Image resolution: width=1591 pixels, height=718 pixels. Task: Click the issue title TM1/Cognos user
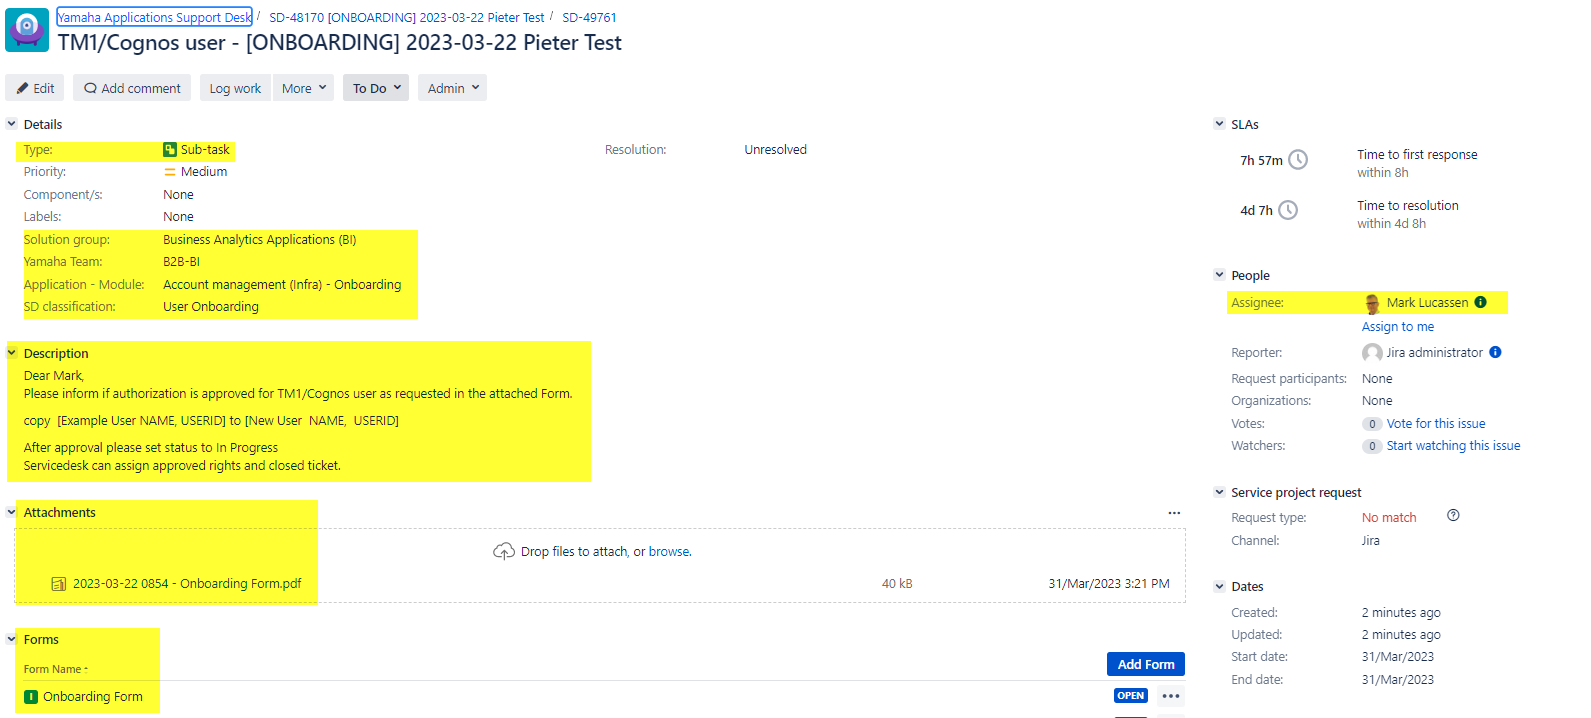(x=340, y=43)
